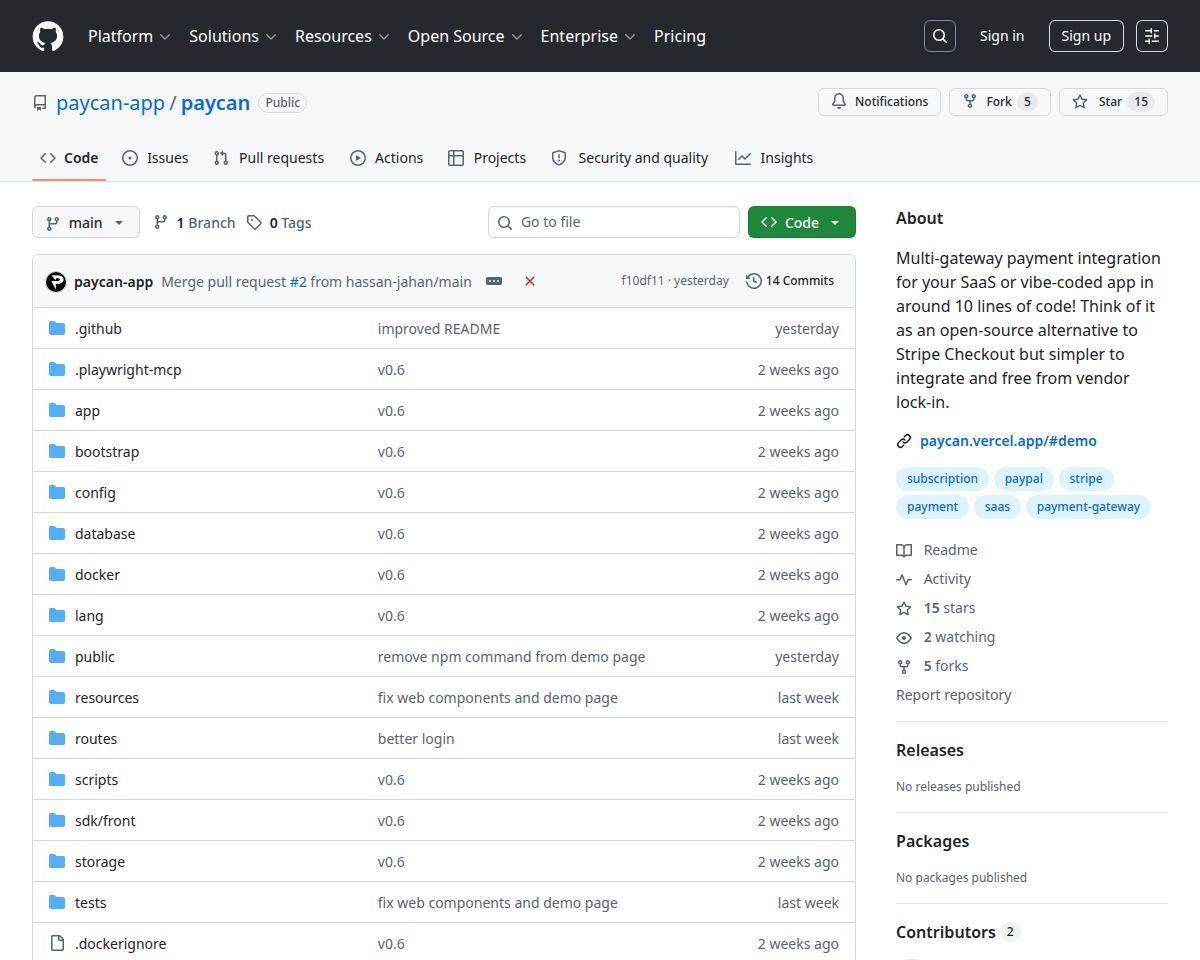Image resolution: width=1200 pixels, height=960 pixels.
Task: Expand the green Code dropdown button
Action: (802, 222)
